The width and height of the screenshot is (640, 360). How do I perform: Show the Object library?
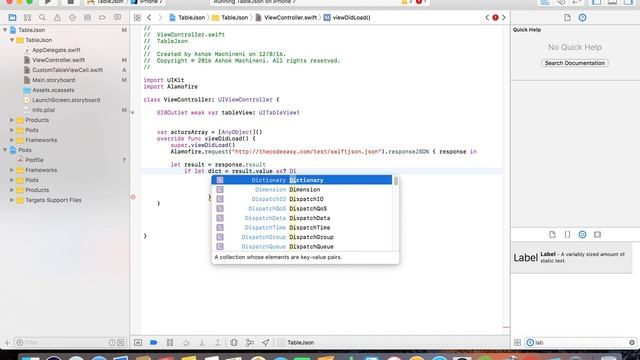582,235
